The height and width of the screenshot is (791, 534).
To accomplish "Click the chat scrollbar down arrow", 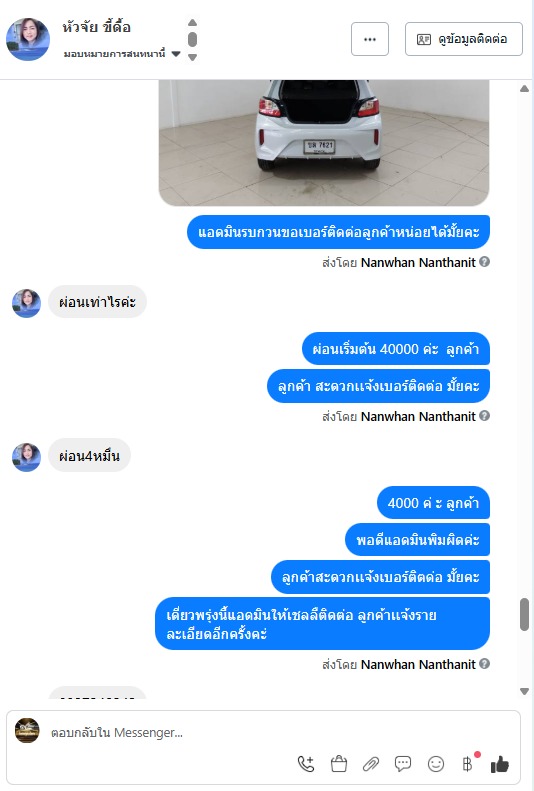I will point(524,691).
